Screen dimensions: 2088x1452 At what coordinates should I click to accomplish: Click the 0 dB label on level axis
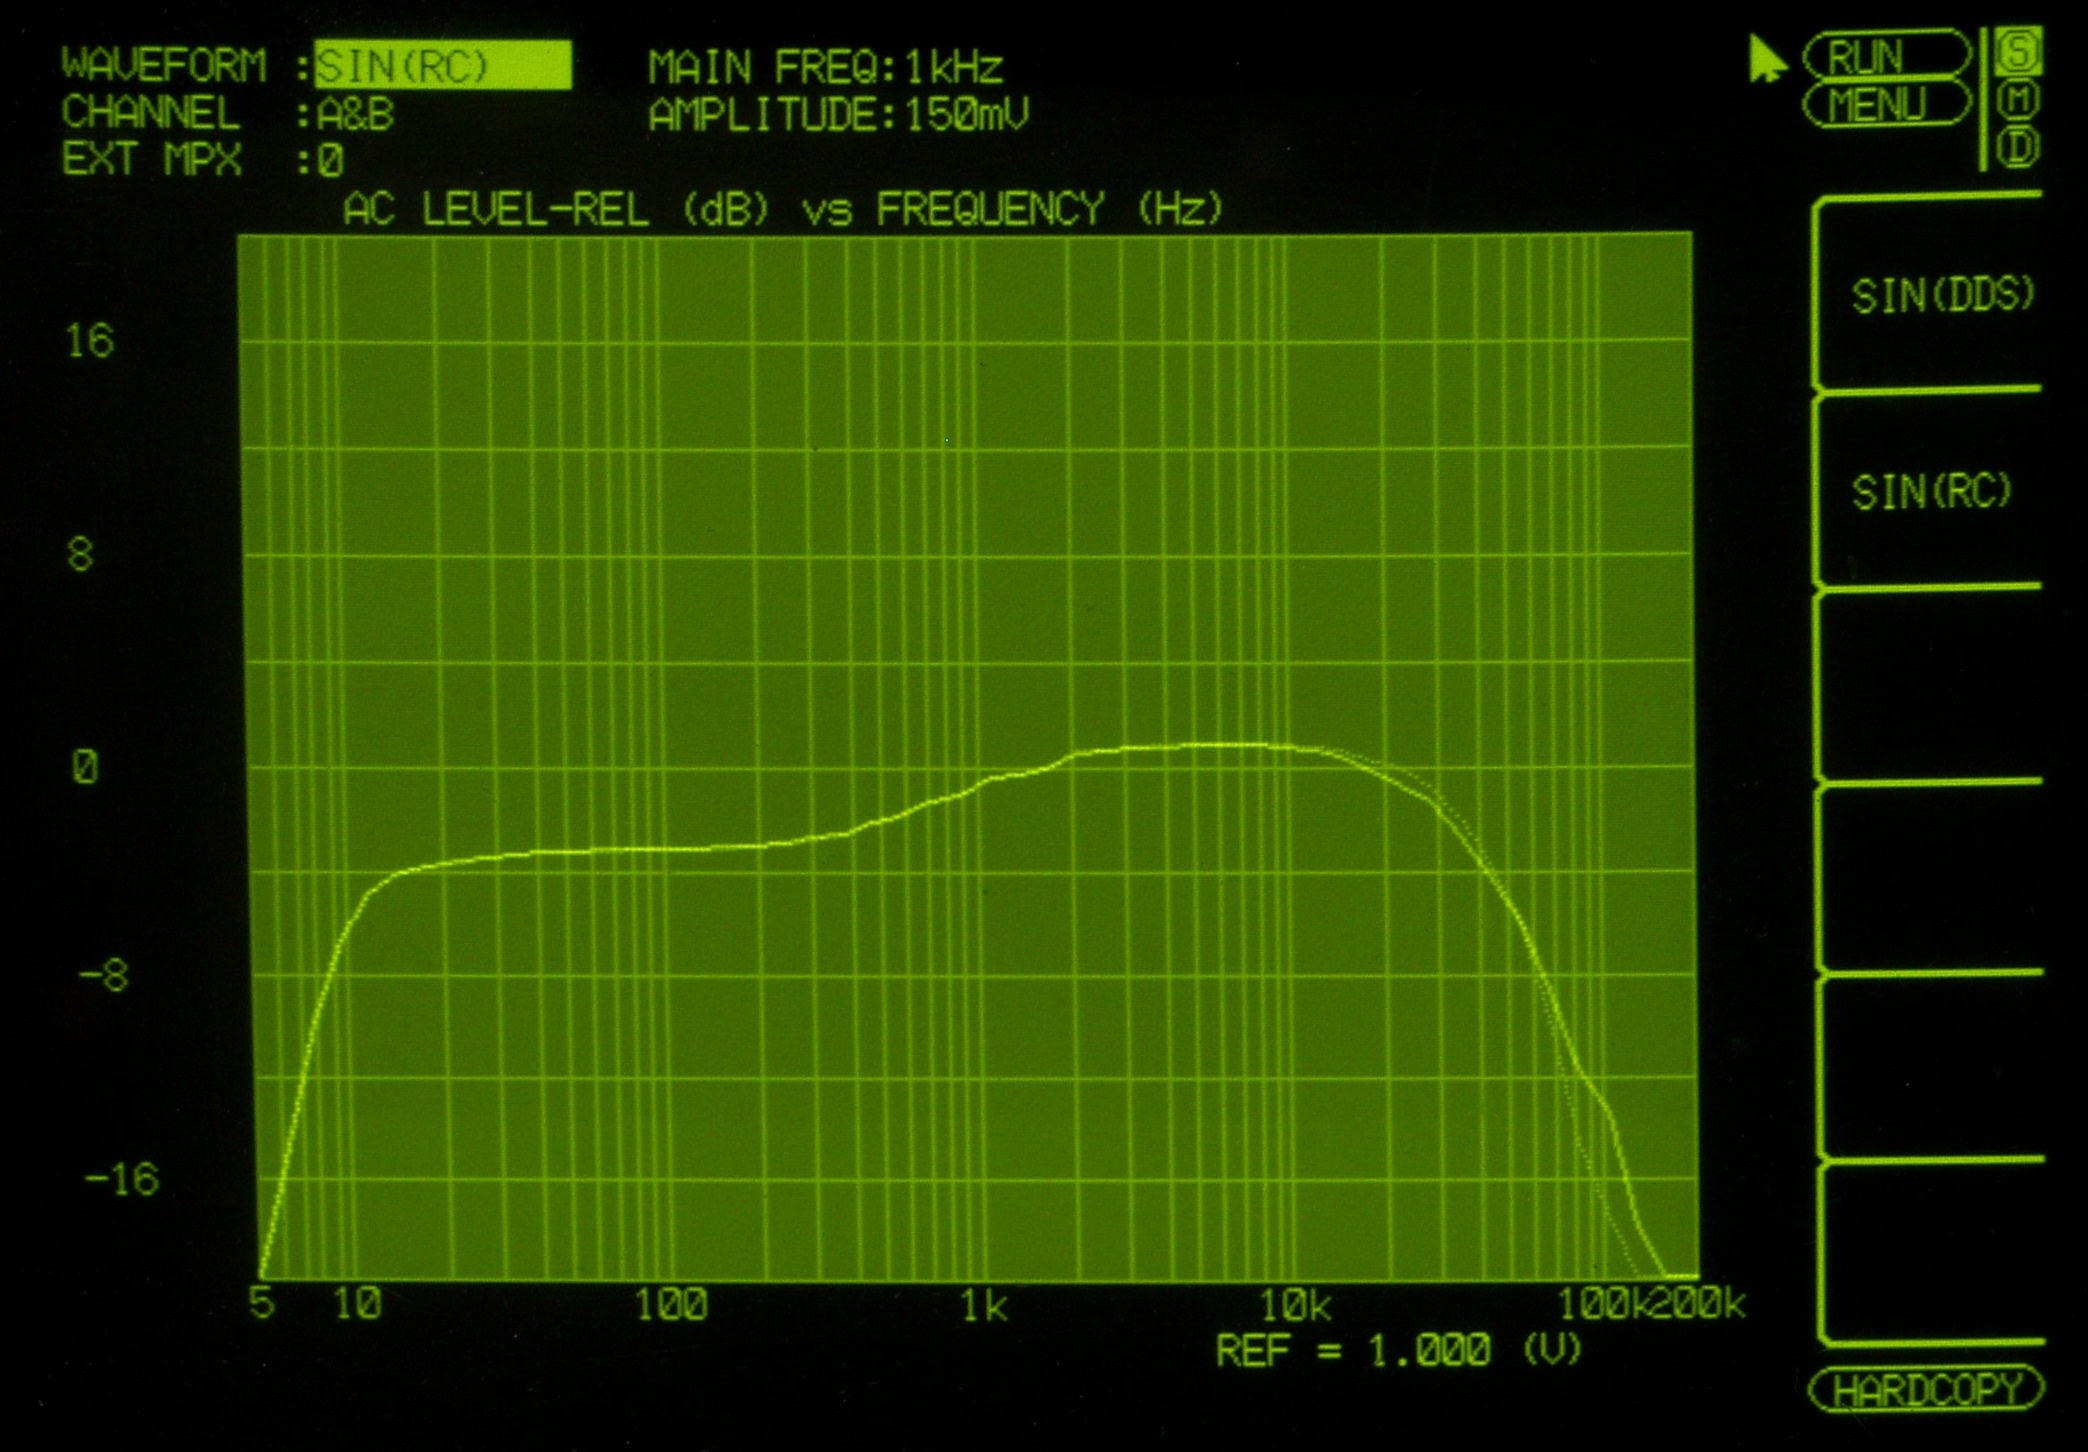pyautogui.click(x=86, y=768)
